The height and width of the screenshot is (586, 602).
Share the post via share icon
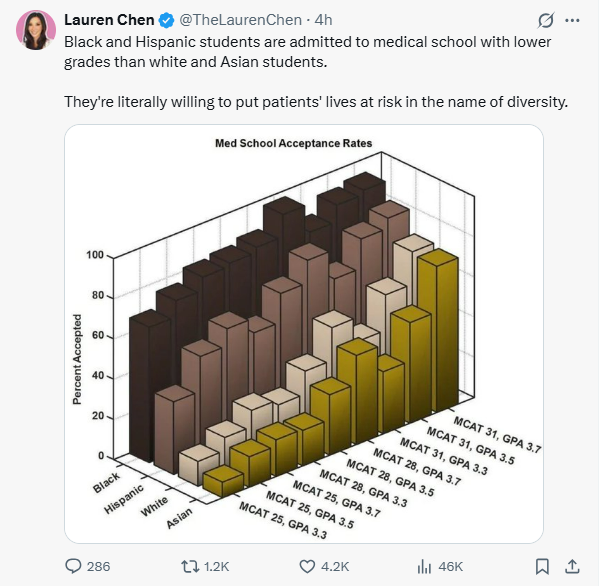[x=573, y=566]
